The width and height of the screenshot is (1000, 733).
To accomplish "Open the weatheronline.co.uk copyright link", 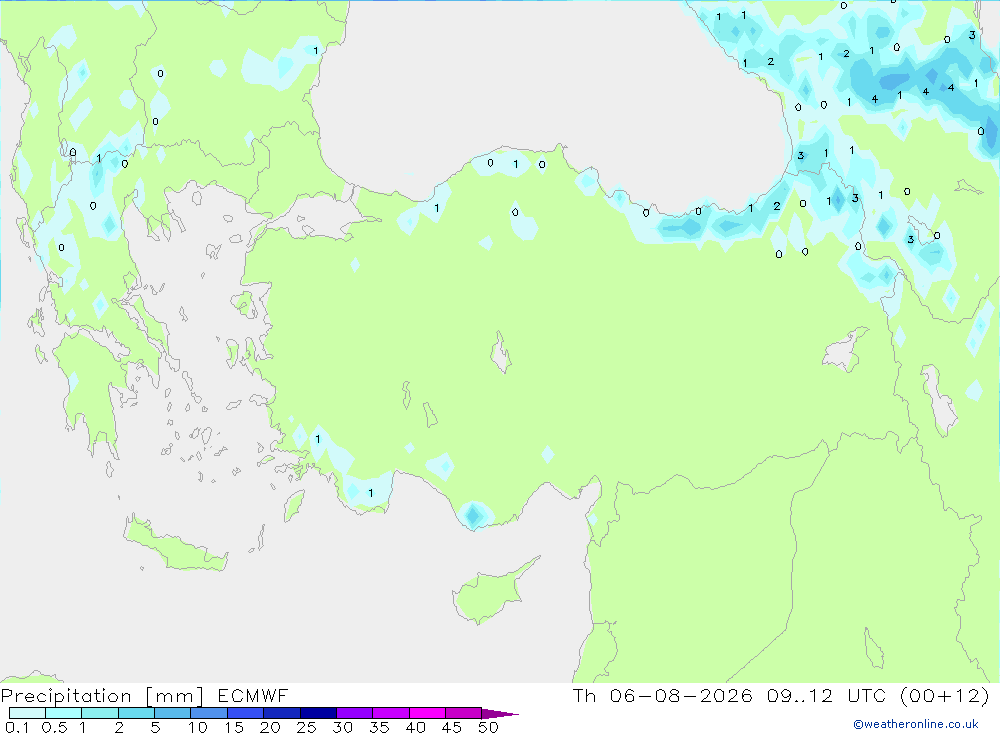I will [x=916, y=724].
